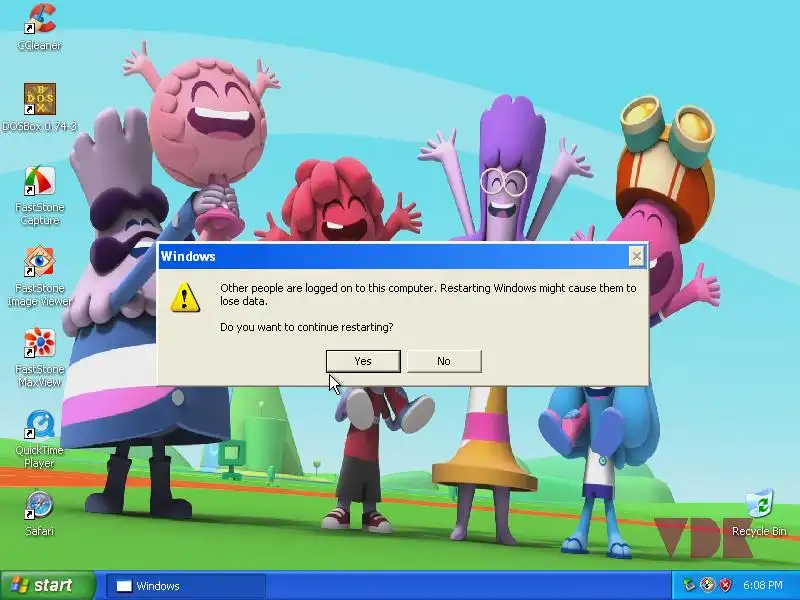The image size is (800, 600).
Task: Select the Windows taskbar button
Action: 186,586
